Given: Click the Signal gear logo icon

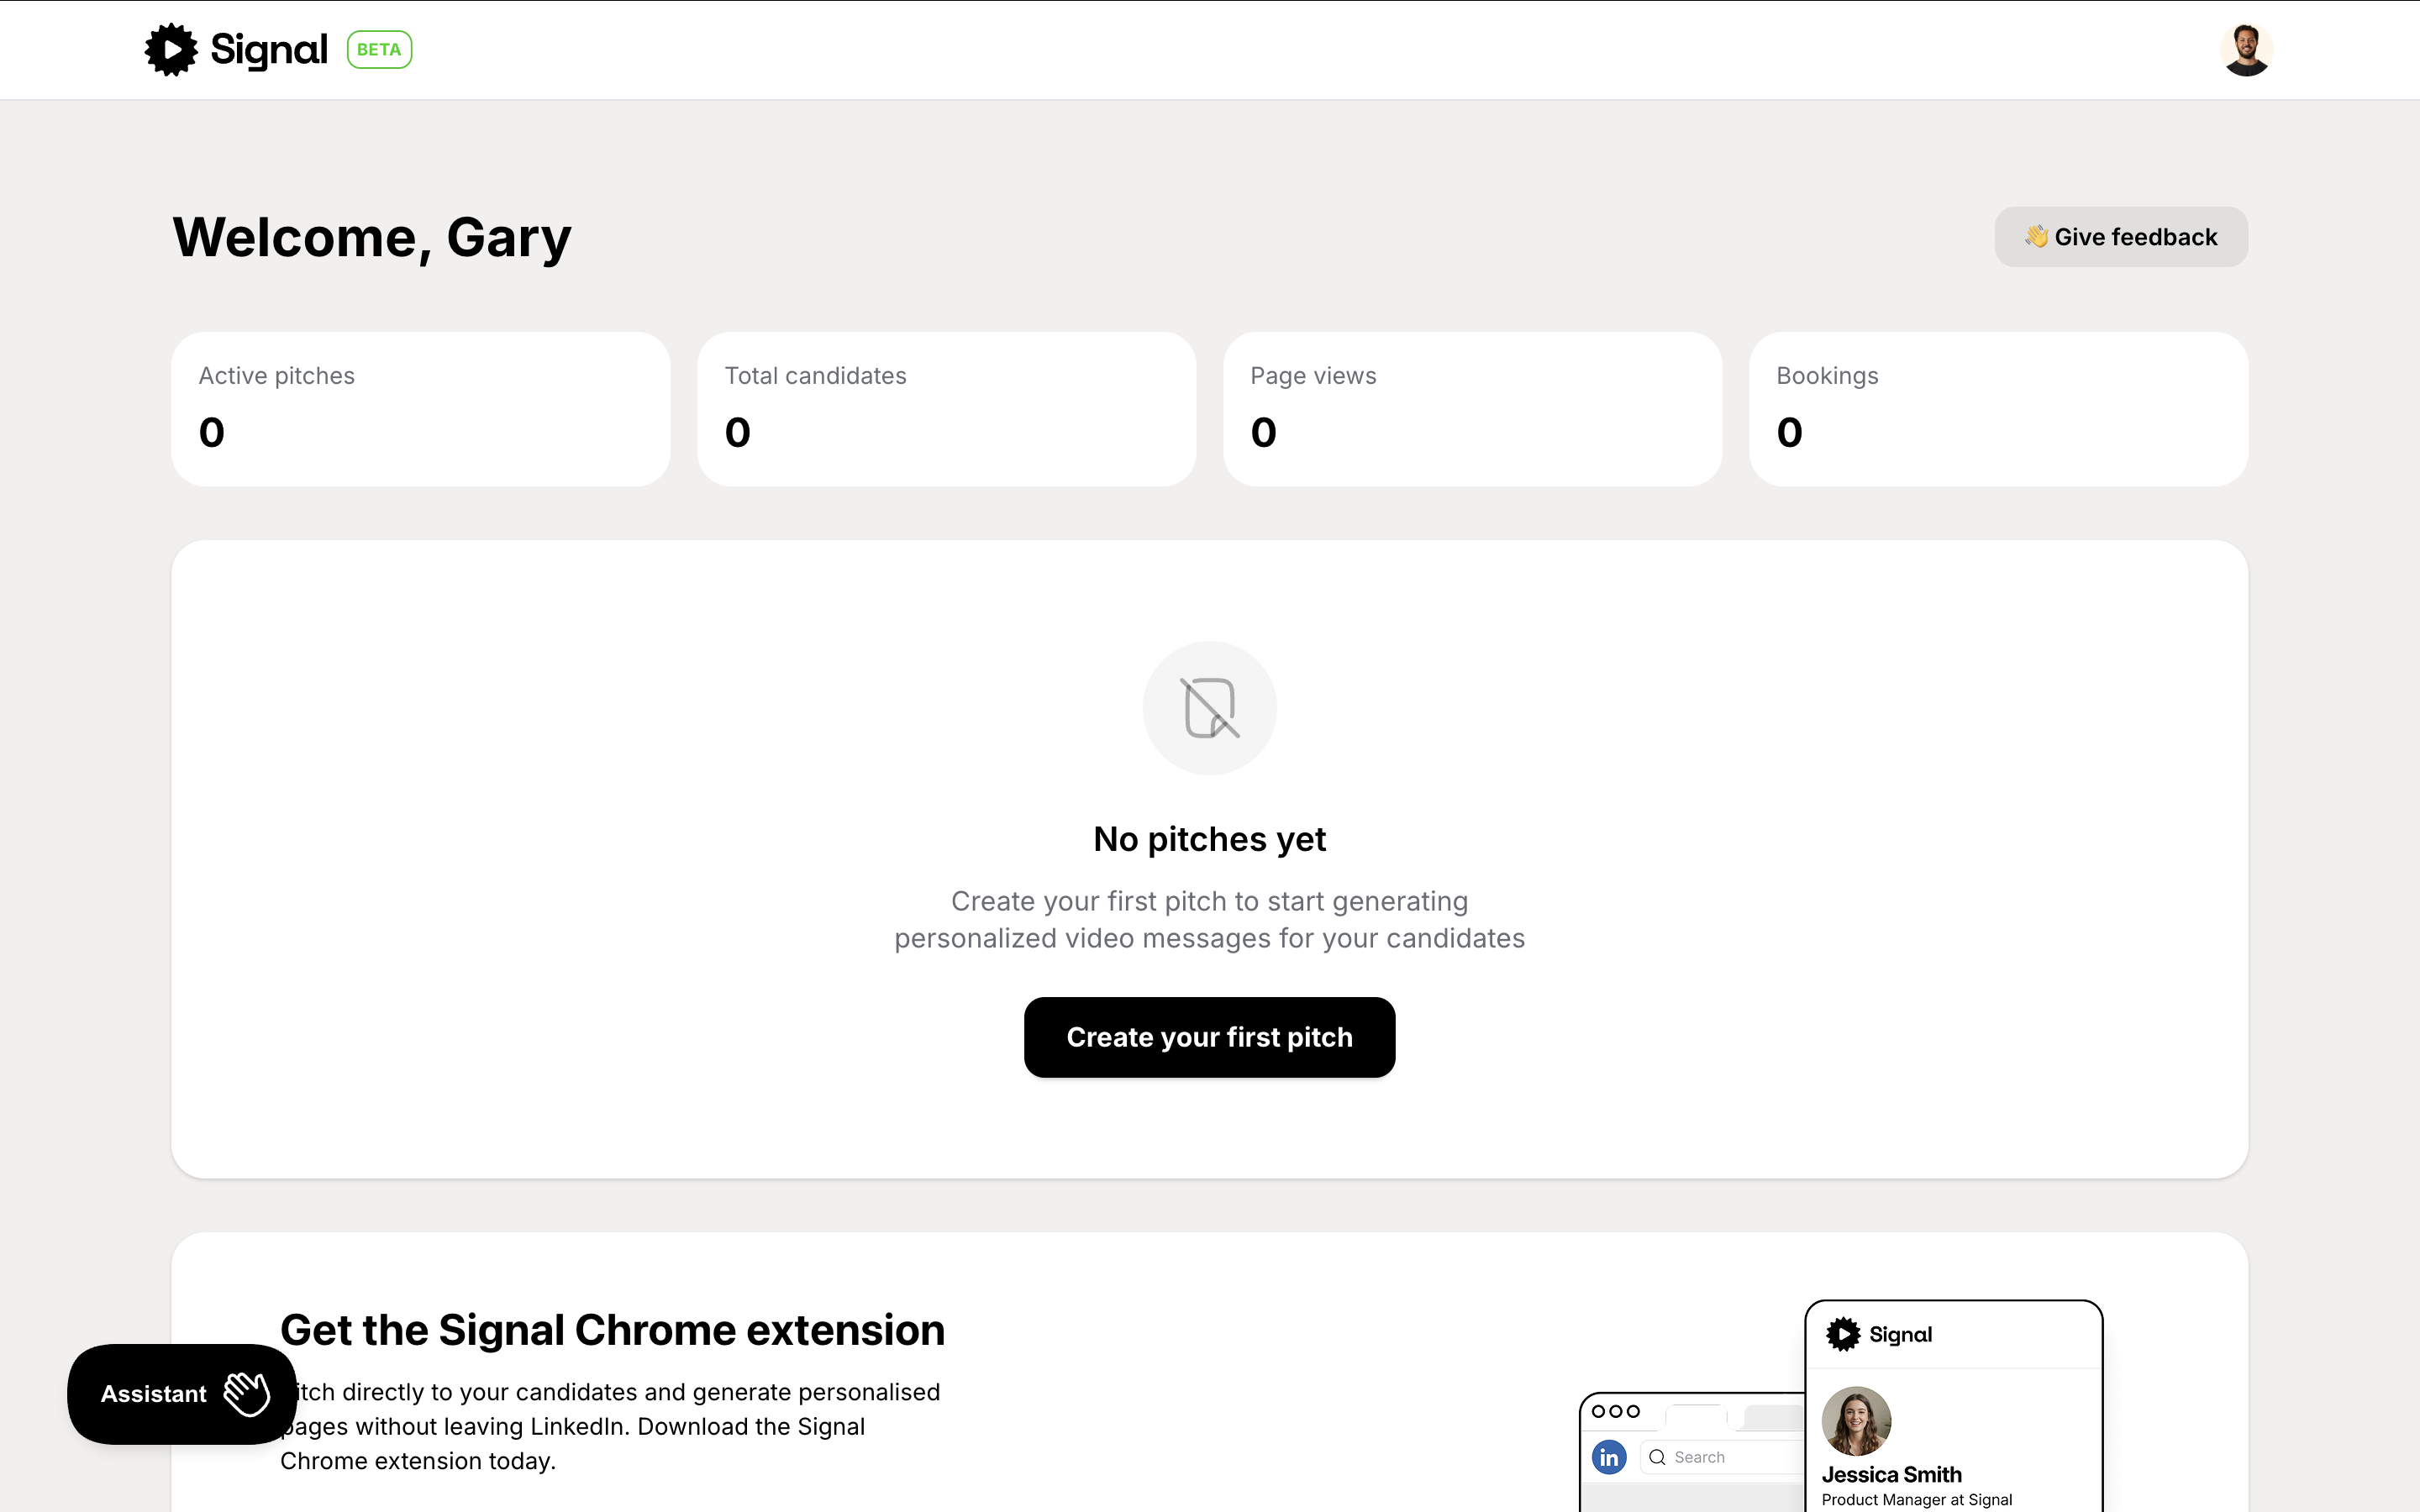Looking at the screenshot, I should (x=171, y=49).
